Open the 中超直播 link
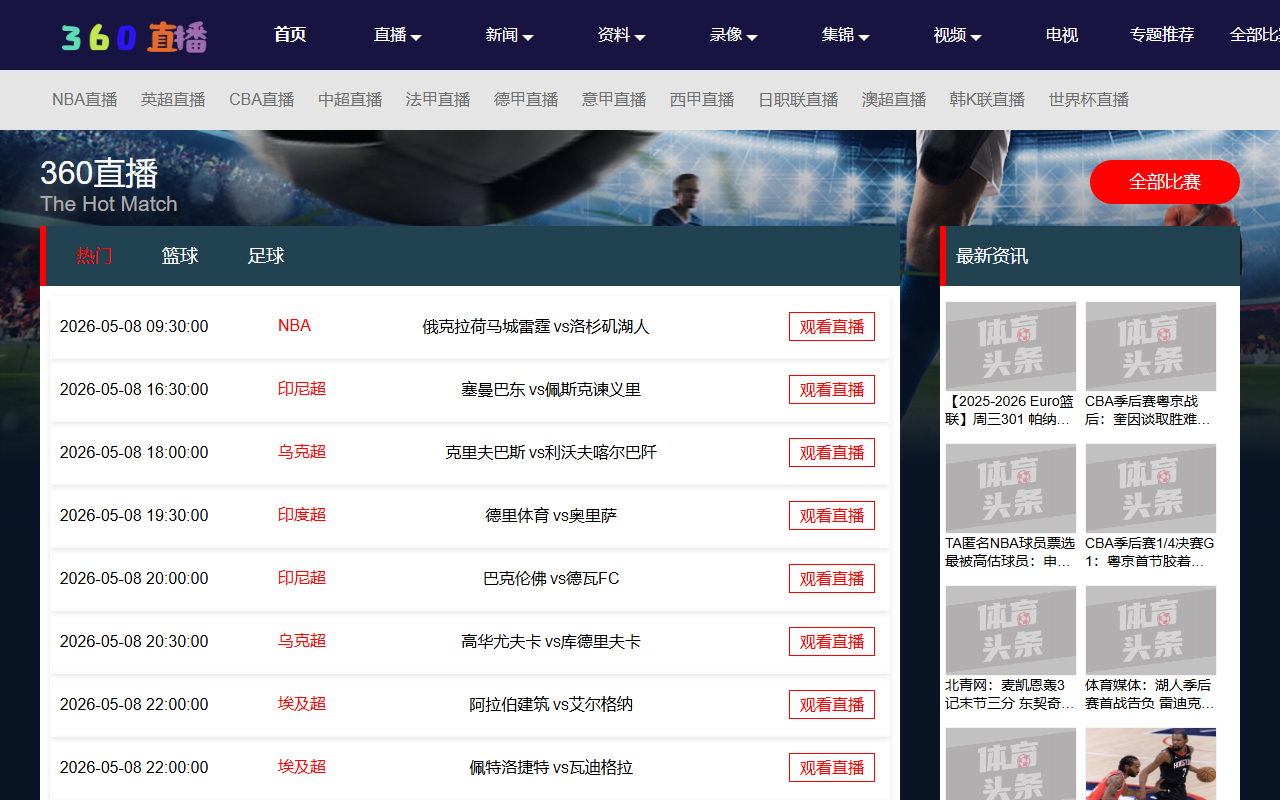Viewport: 1280px width, 800px height. (350, 100)
